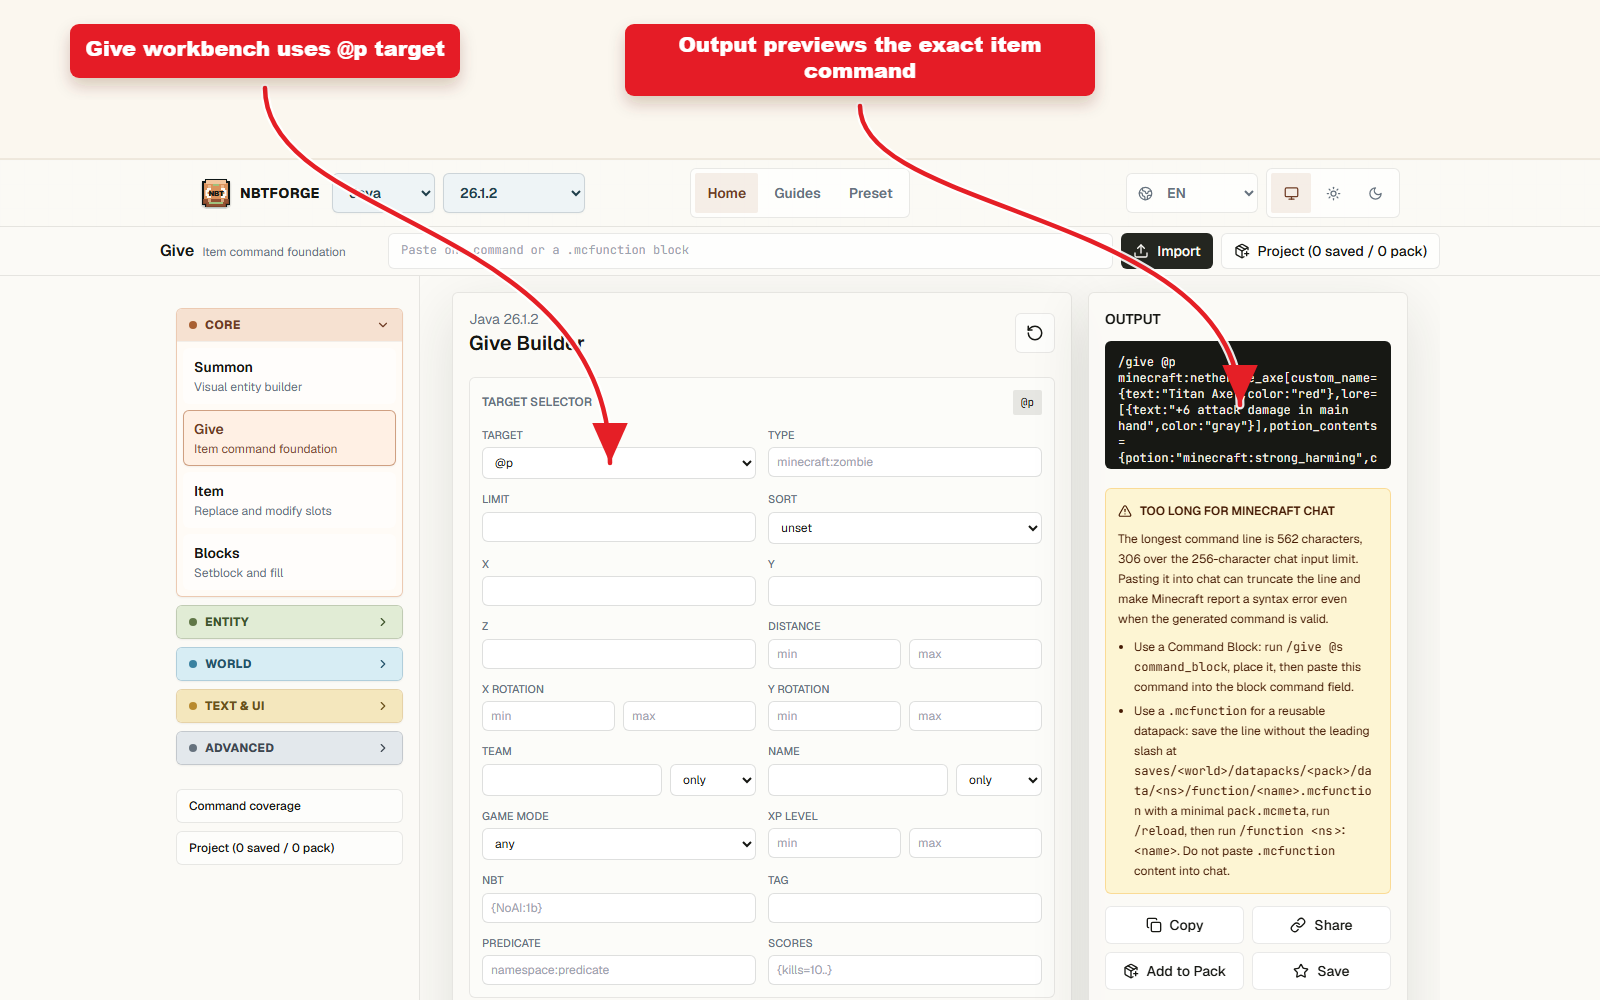Open the EN language dropdown
The height and width of the screenshot is (1000, 1600).
pyautogui.click(x=1192, y=193)
